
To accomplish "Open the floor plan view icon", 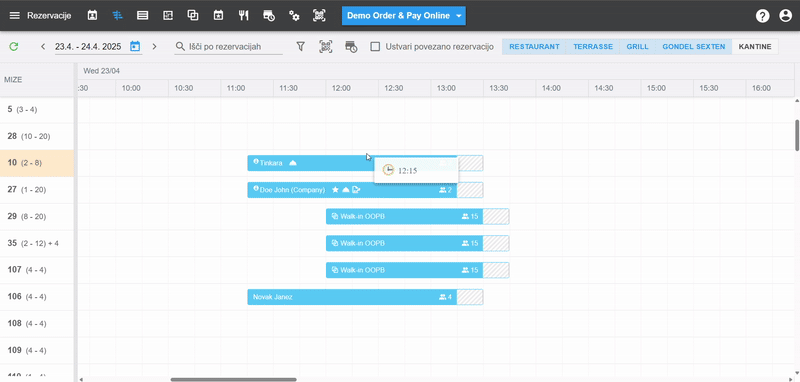I will pyautogui.click(x=168, y=15).
